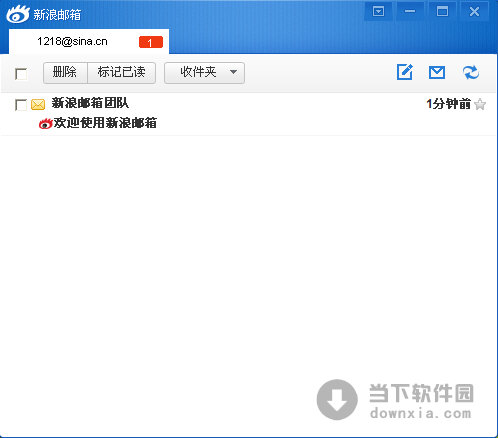Click the 新浪邮箱 title text
The width and height of the screenshot is (498, 438).
(57, 15)
